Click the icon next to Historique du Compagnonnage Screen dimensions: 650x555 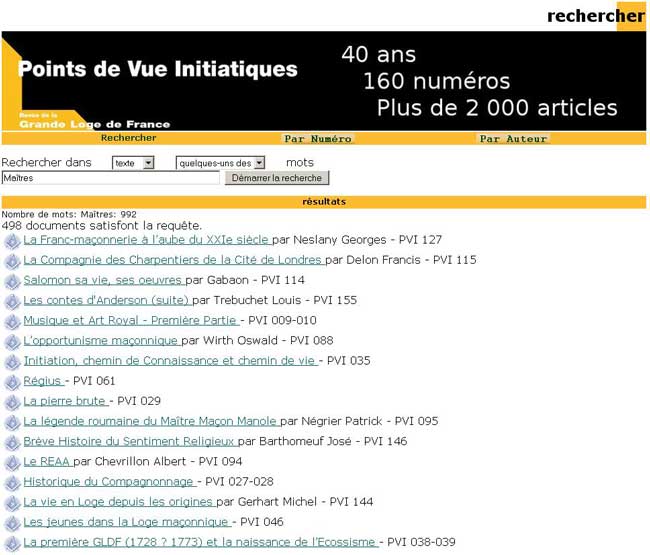point(12,483)
